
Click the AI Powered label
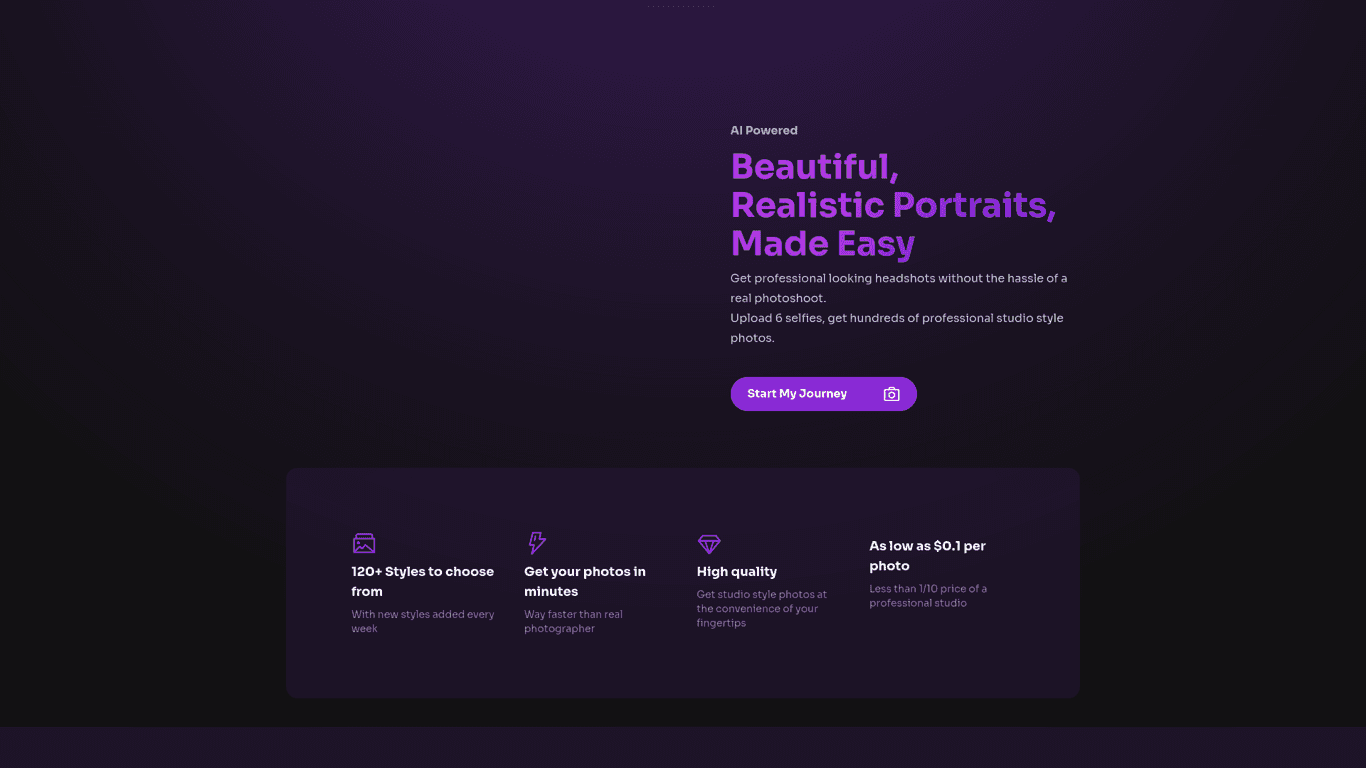pyautogui.click(x=764, y=130)
